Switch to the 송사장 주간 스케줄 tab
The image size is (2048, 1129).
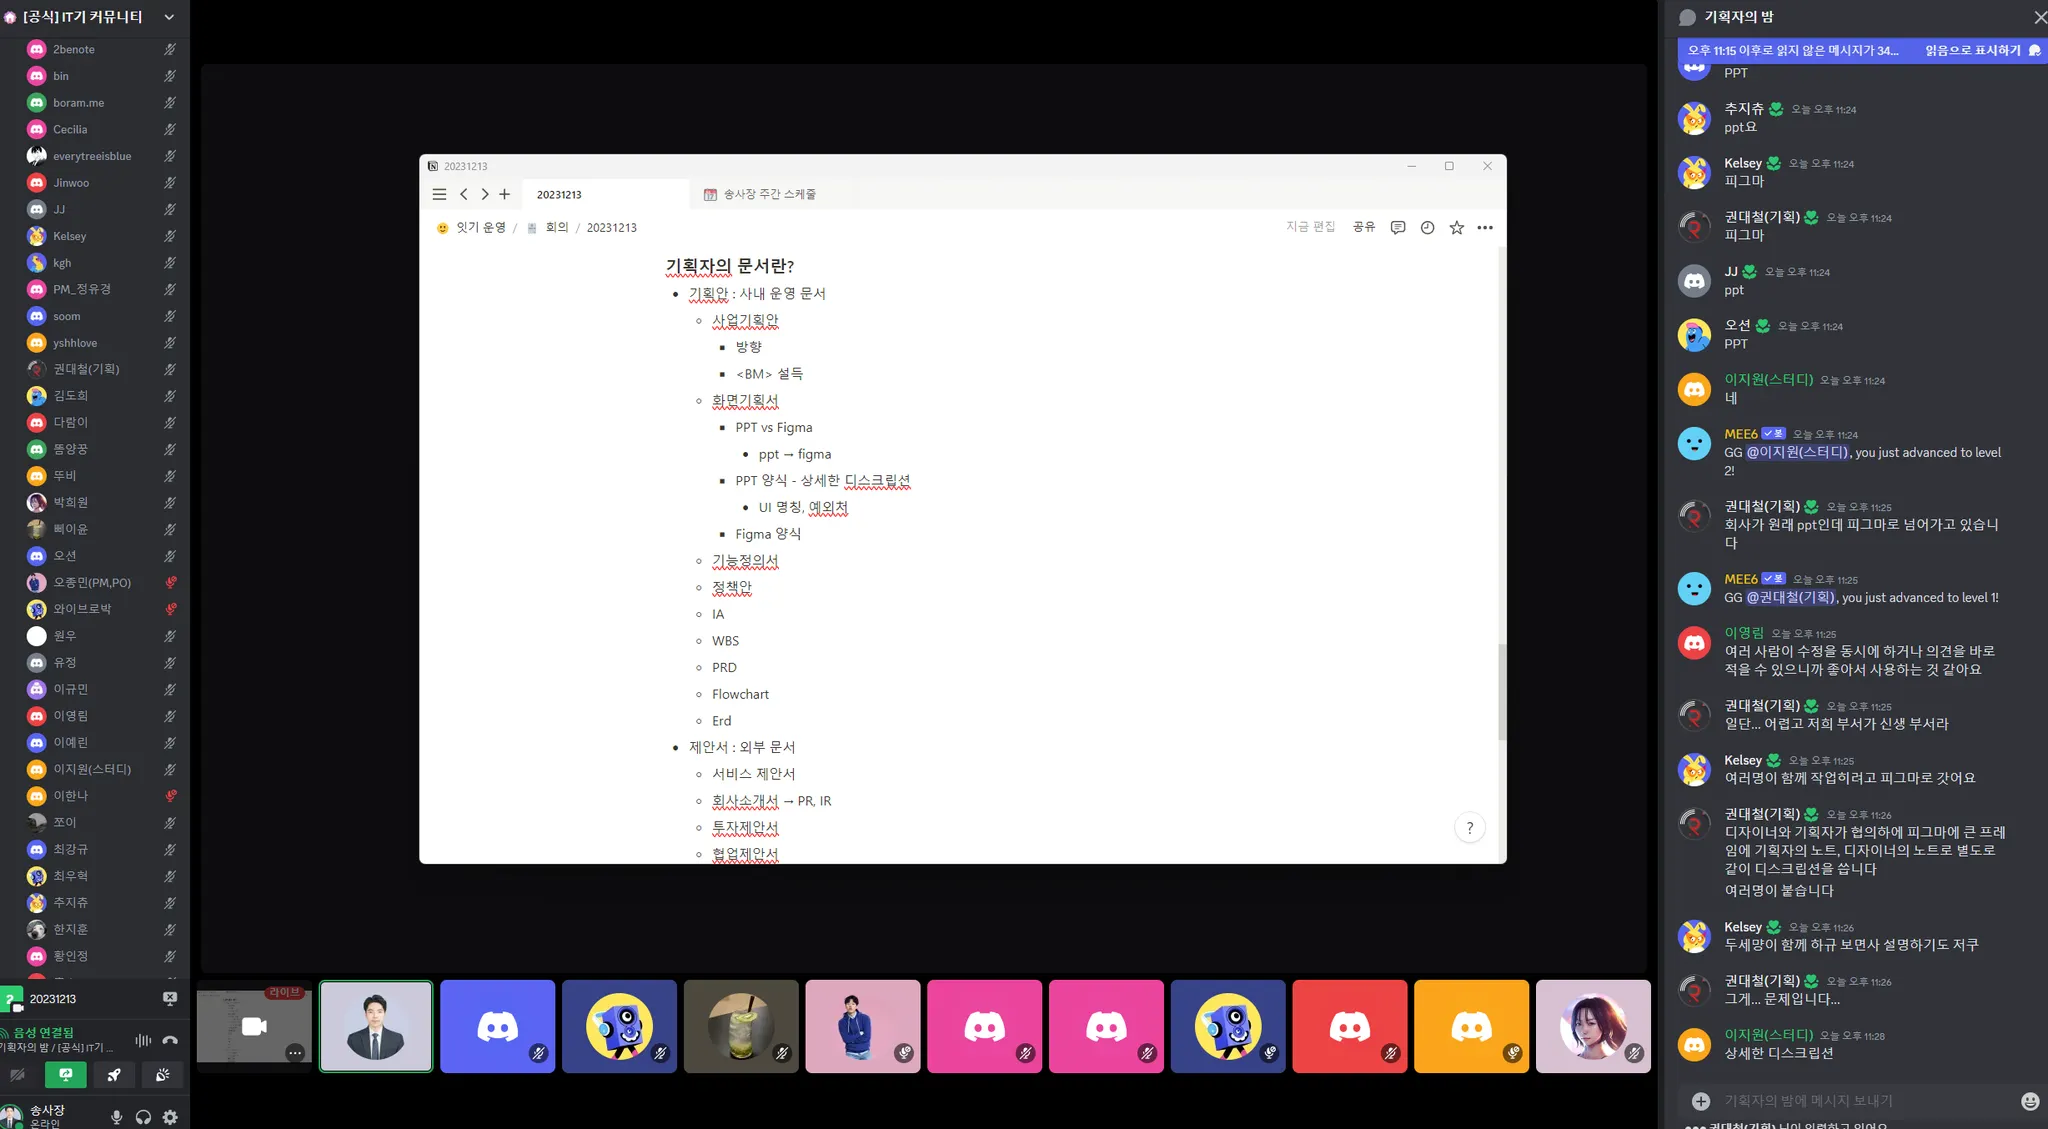tap(768, 194)
